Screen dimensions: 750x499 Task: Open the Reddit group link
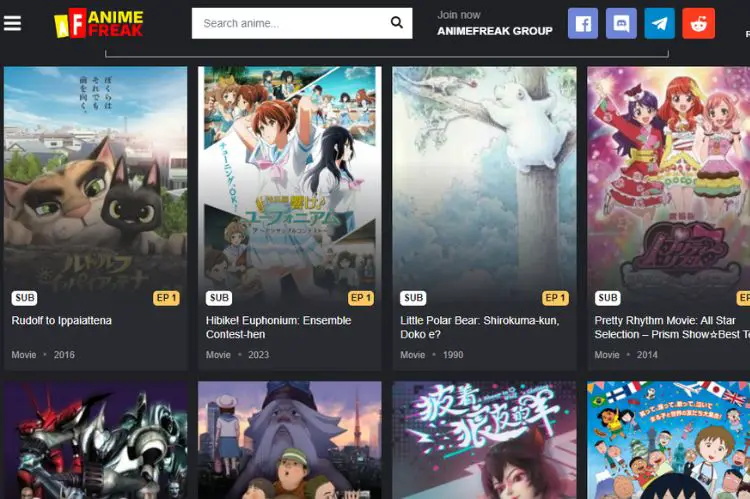(698, 23)
